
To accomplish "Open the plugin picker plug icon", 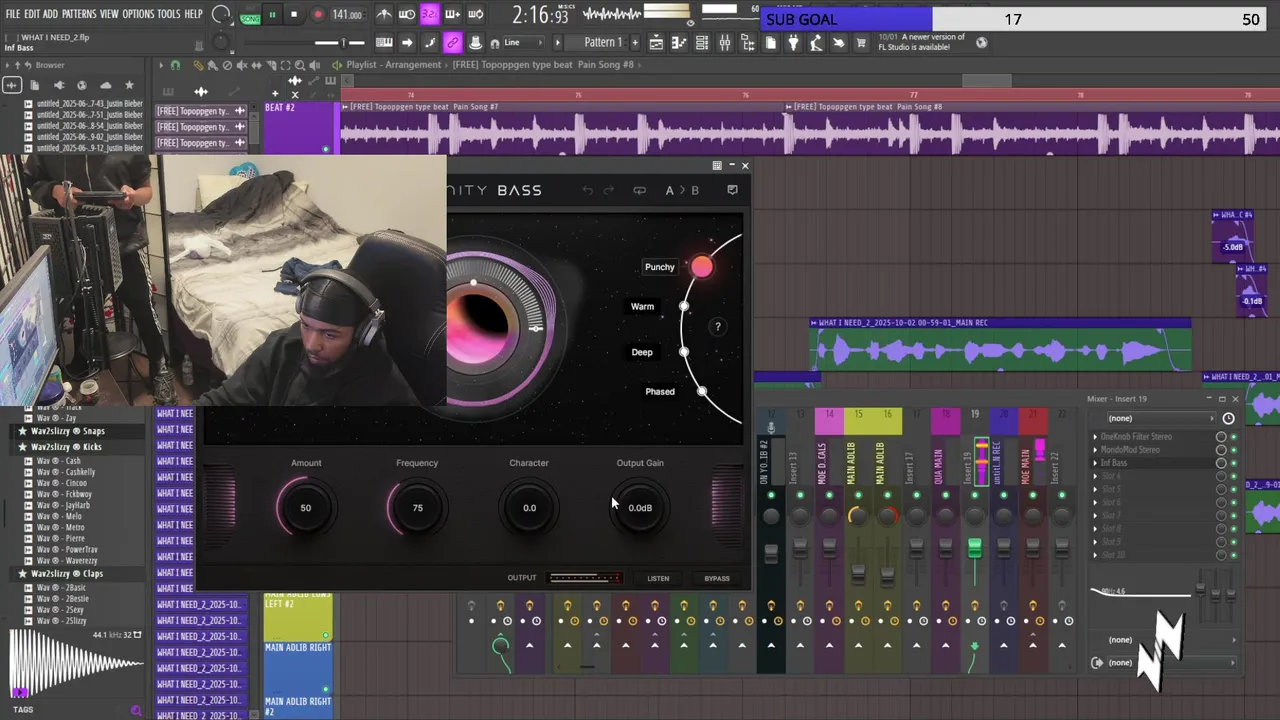I will (793, 43).
